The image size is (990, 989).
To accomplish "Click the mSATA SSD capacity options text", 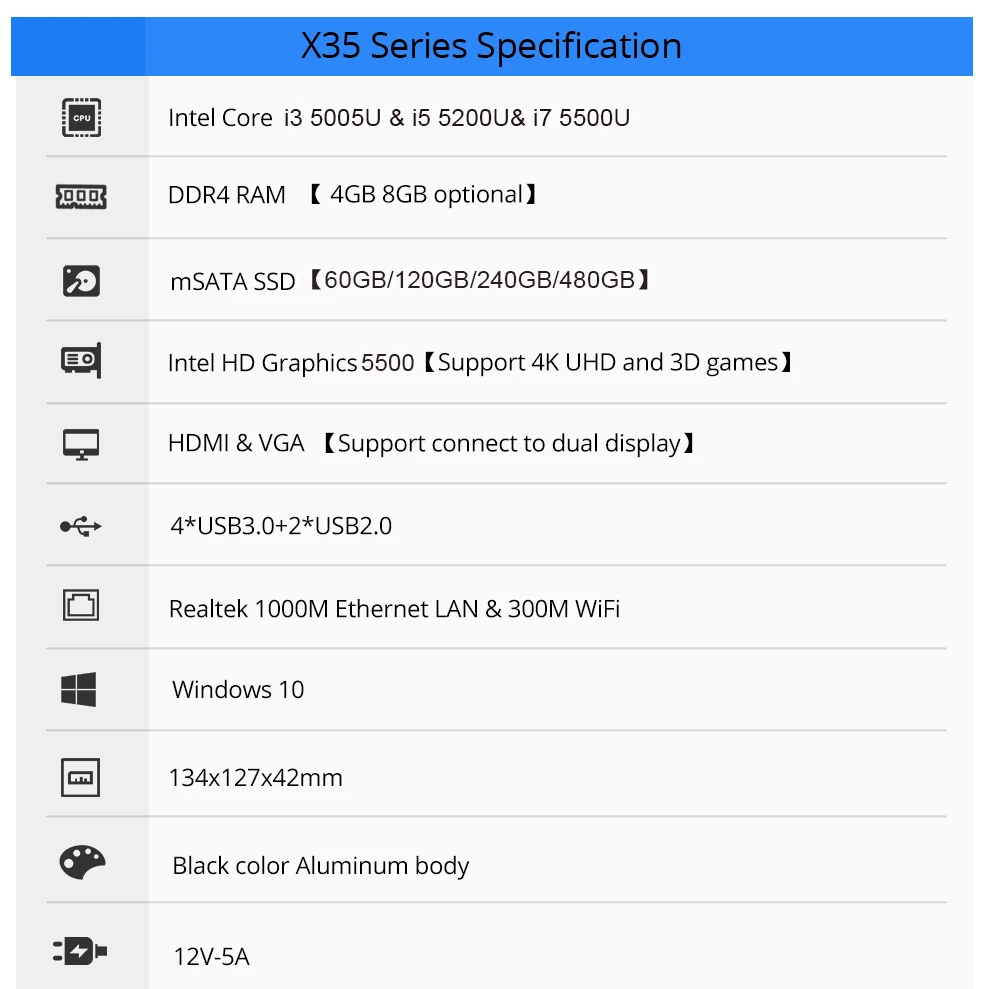I will coord(411,281).
